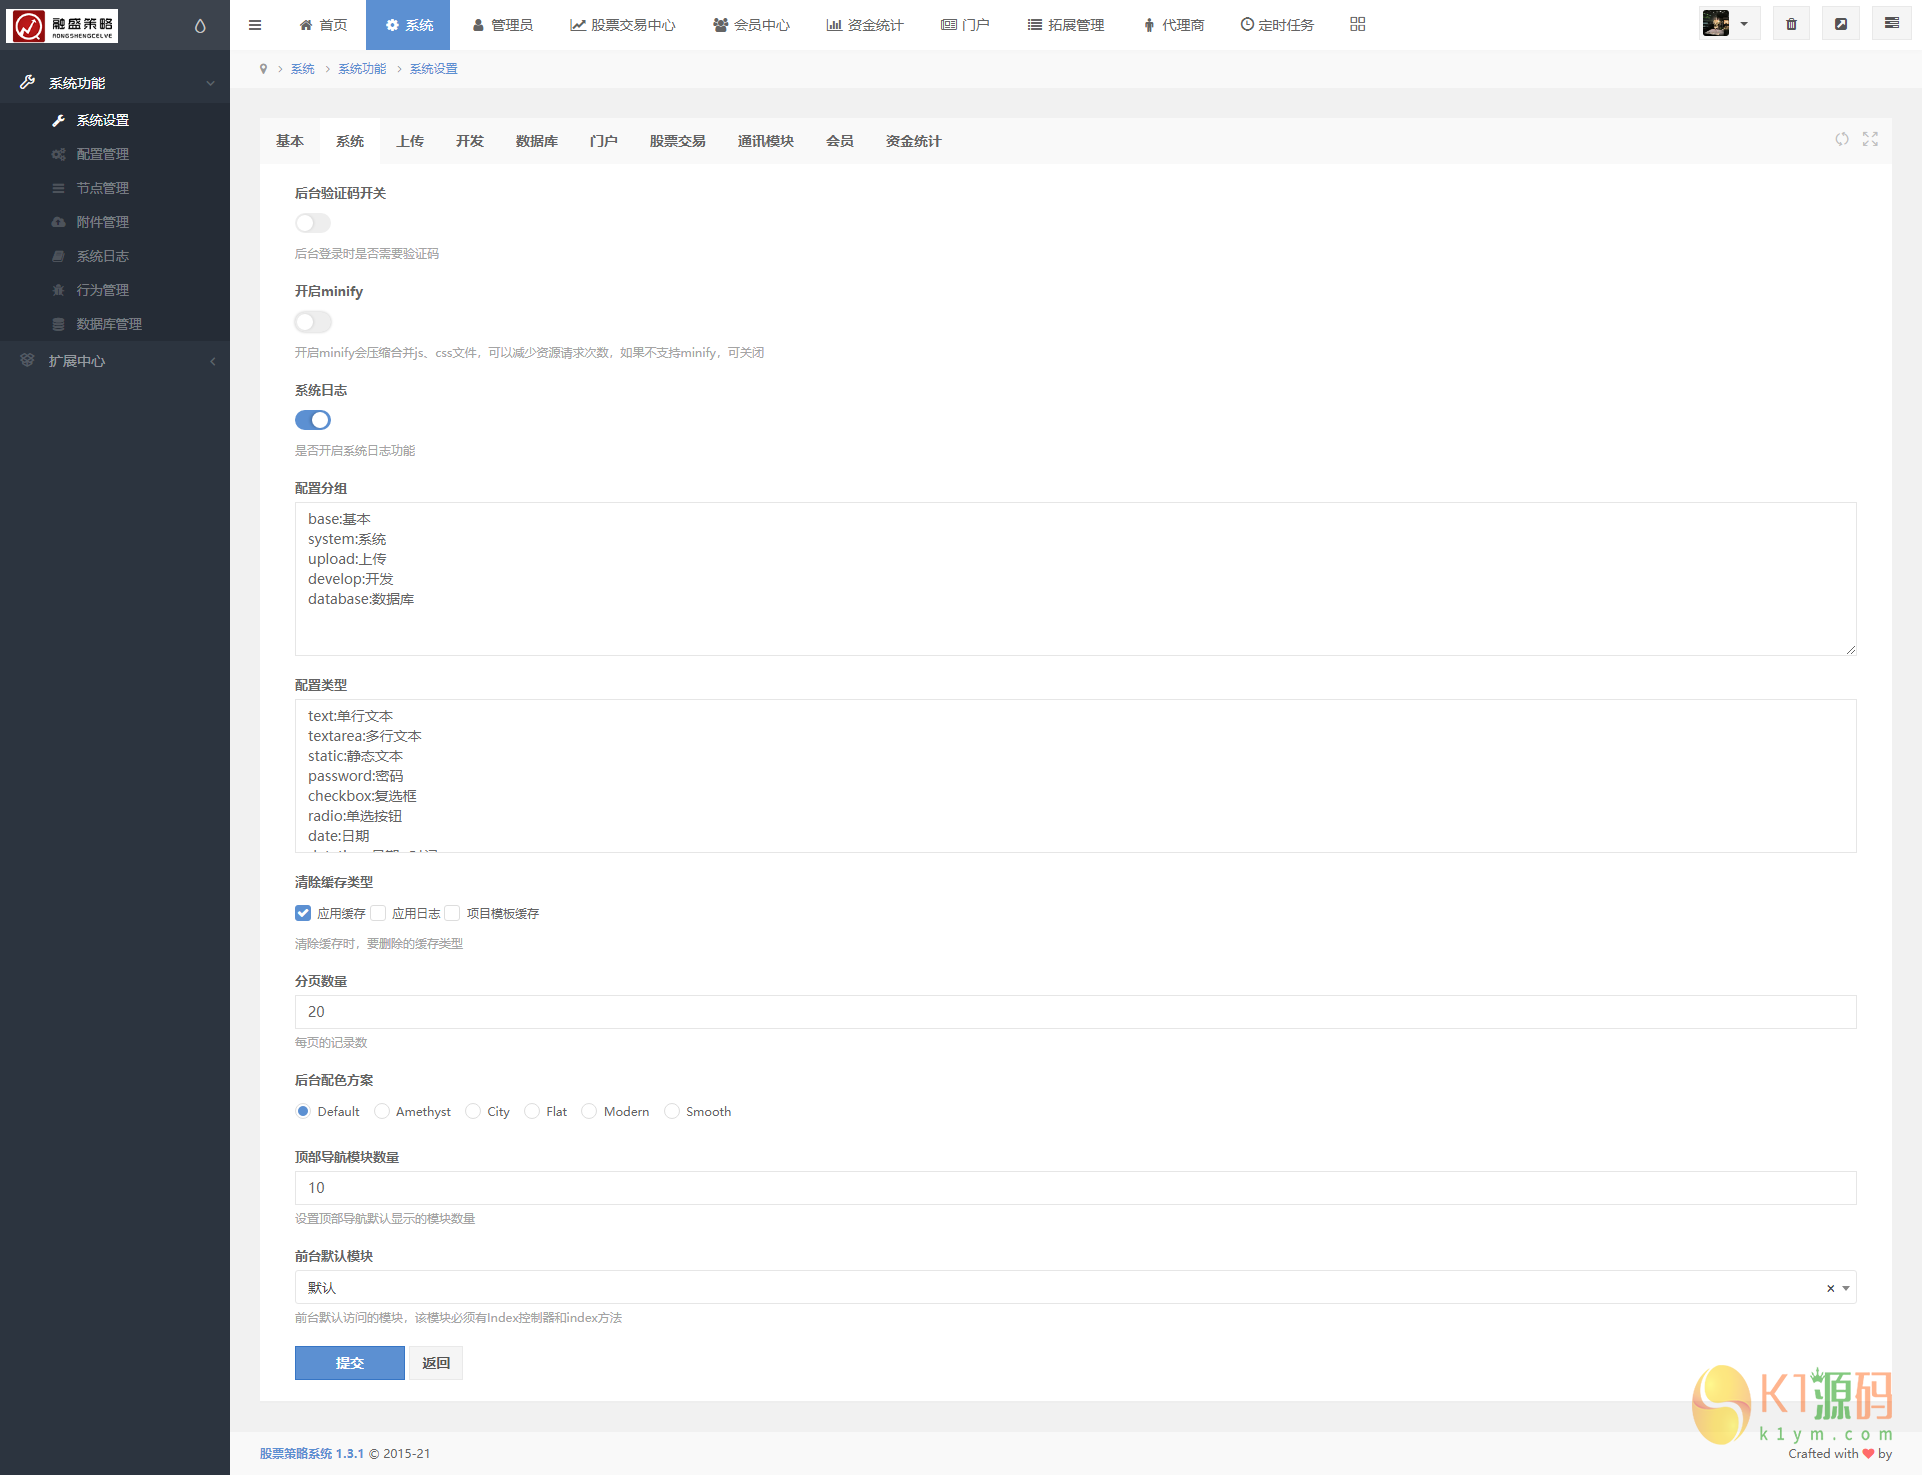This screenshot has width=1922, height=1475.
Task: Open the external link icon in header
Action: [1840, 24]
